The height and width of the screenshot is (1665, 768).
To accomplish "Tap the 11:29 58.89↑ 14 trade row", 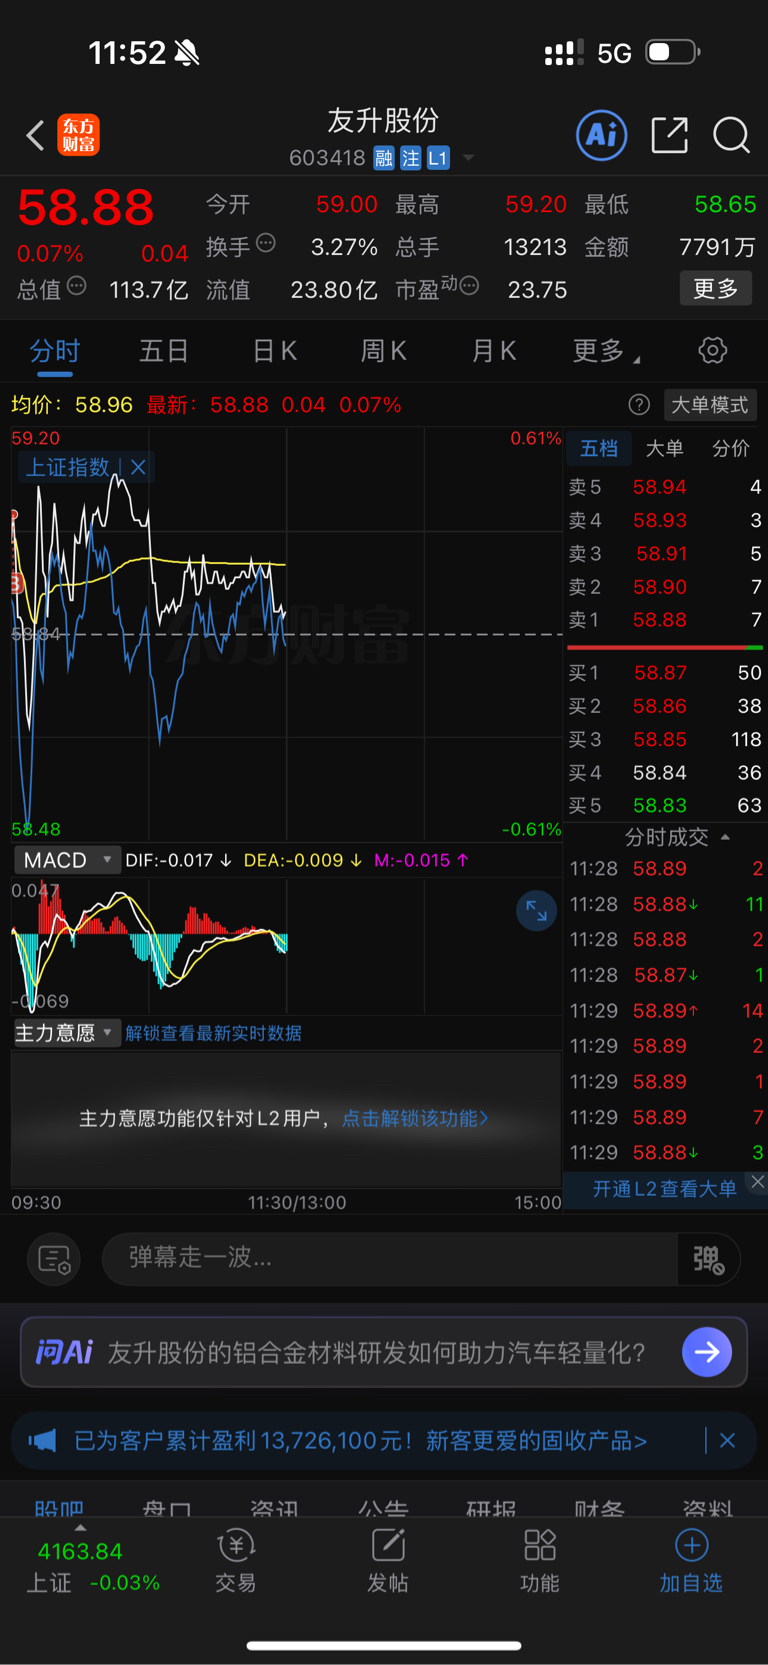I will (x=666, y=1010).
